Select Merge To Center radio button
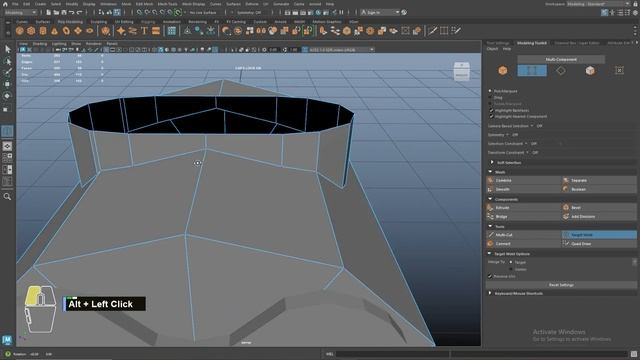Image resolution: width=640 pixels, height=360 pixels. (x=511, y=269)
